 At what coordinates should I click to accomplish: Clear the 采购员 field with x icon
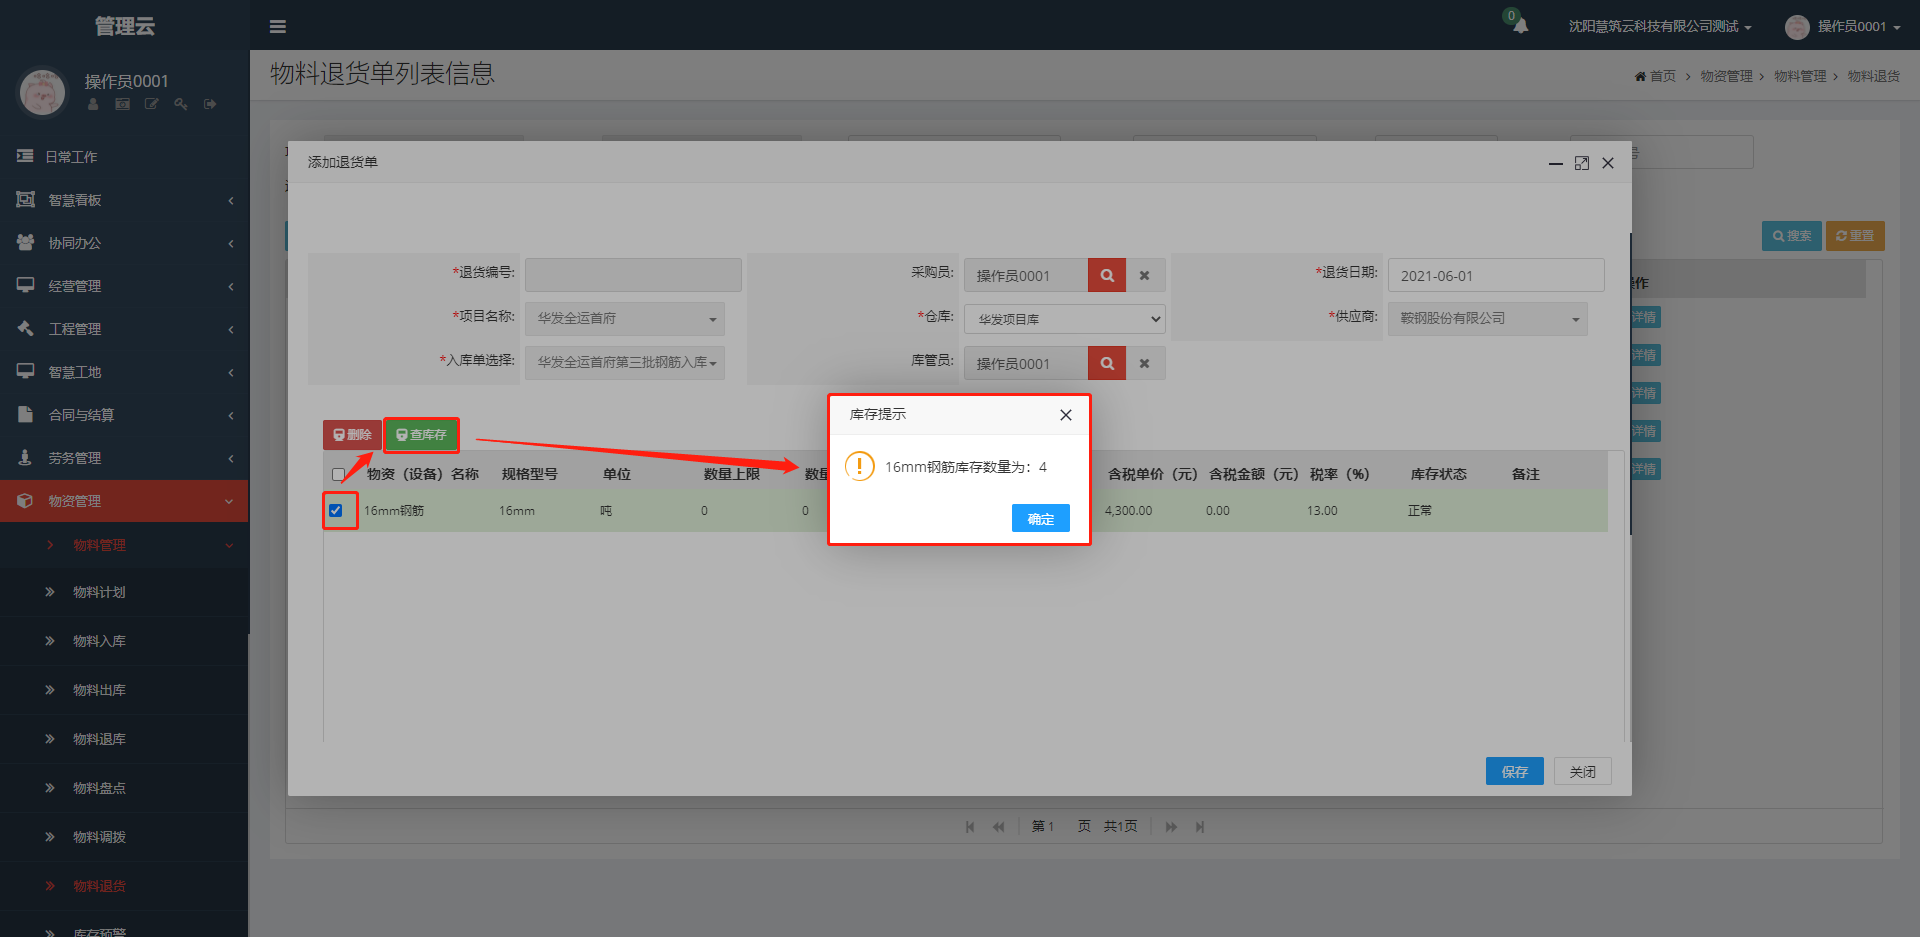click(1145, 275)
